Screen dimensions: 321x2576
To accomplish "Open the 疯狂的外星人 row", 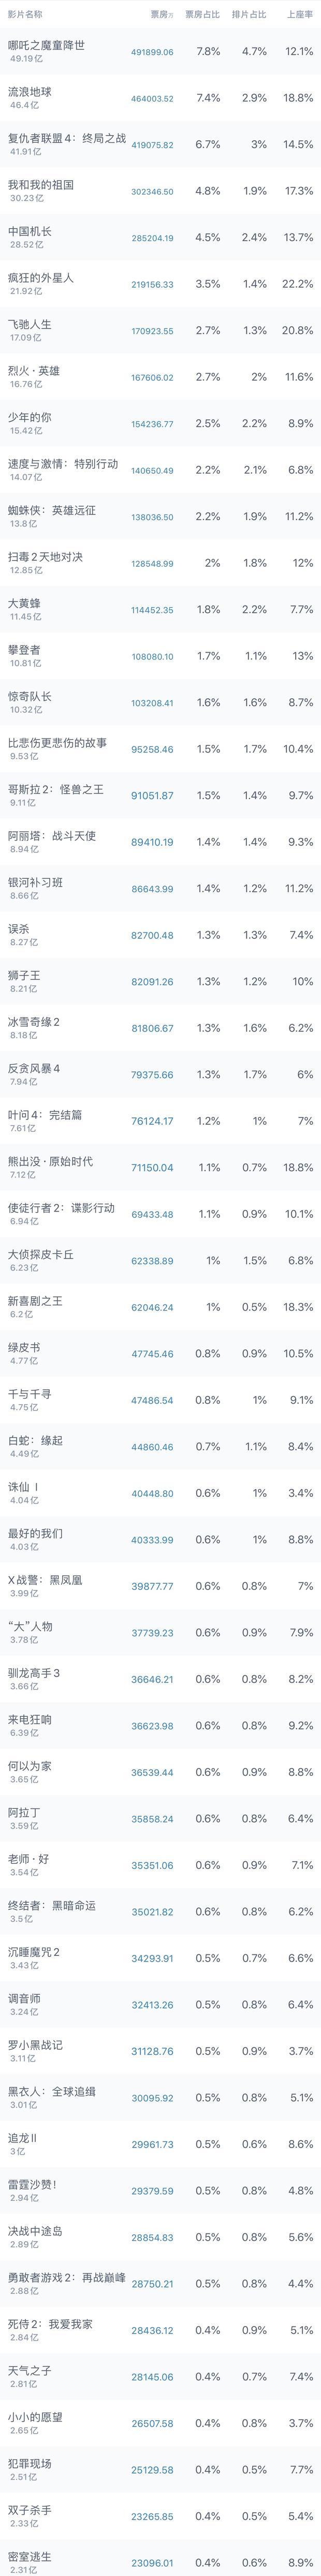I will [x=160, y=284].
